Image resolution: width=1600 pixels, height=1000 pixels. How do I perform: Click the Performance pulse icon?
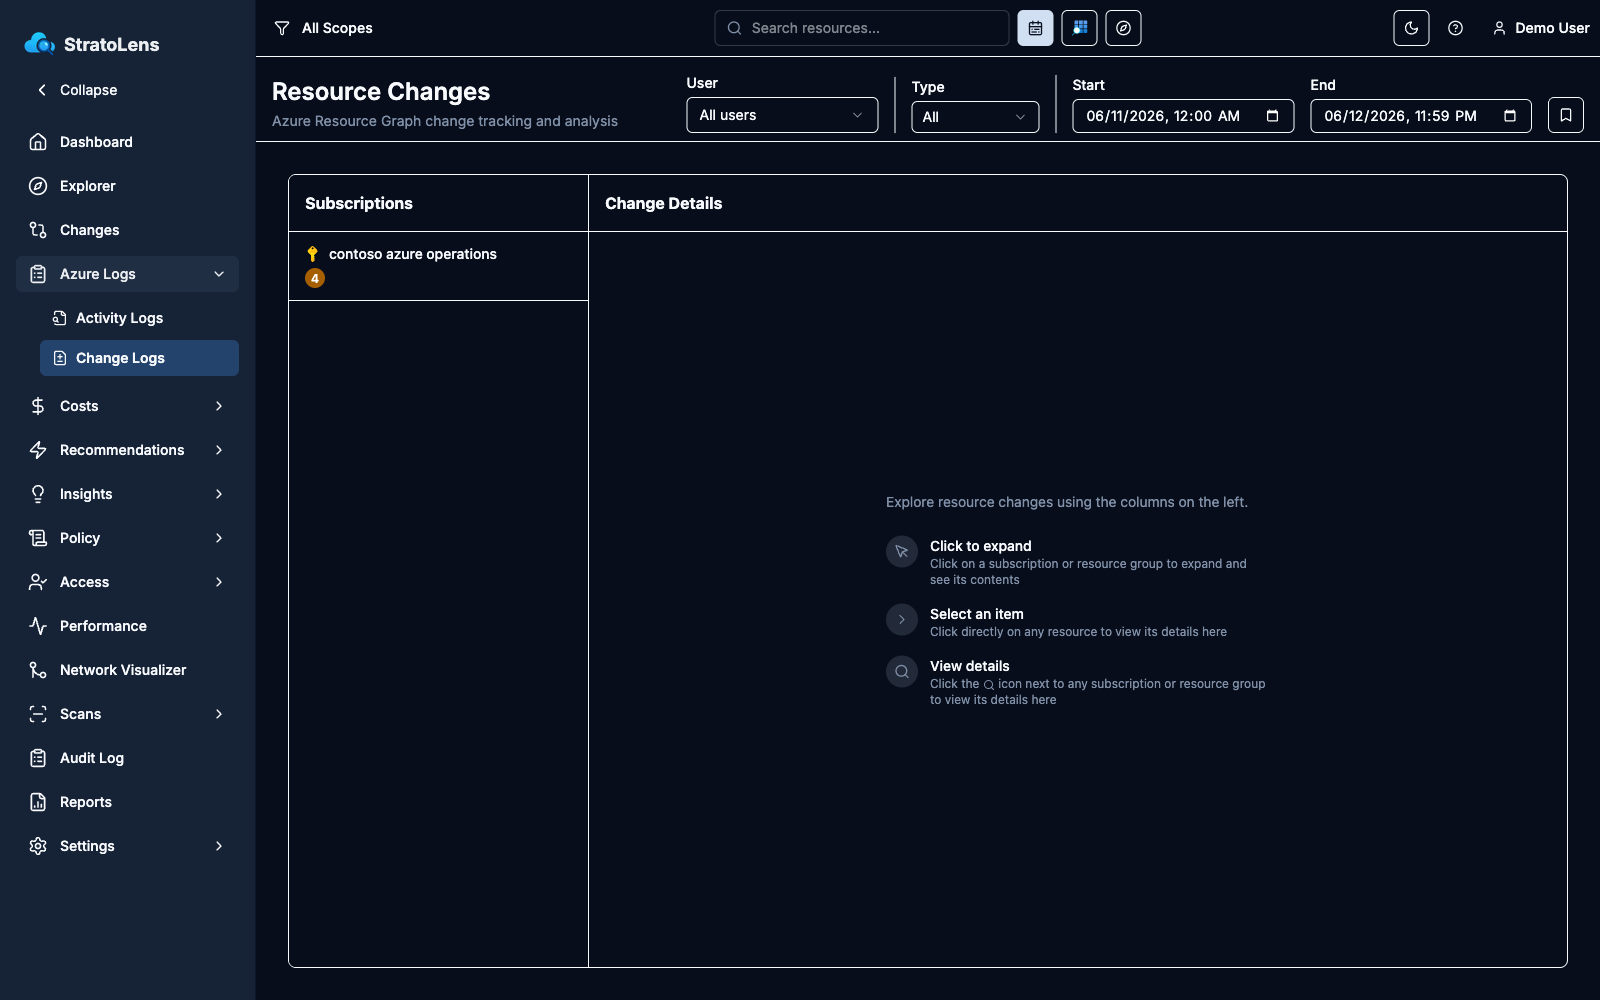38,626
